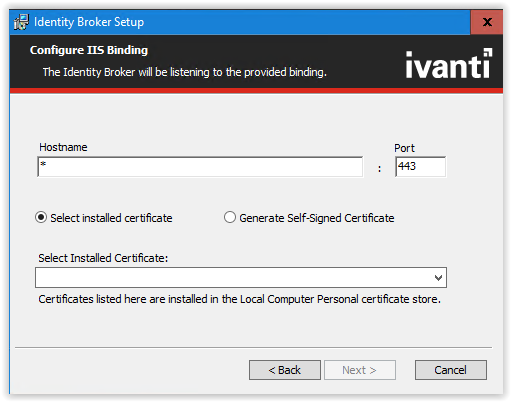Click the subtitle about the provided binding

tap(185, 72)
